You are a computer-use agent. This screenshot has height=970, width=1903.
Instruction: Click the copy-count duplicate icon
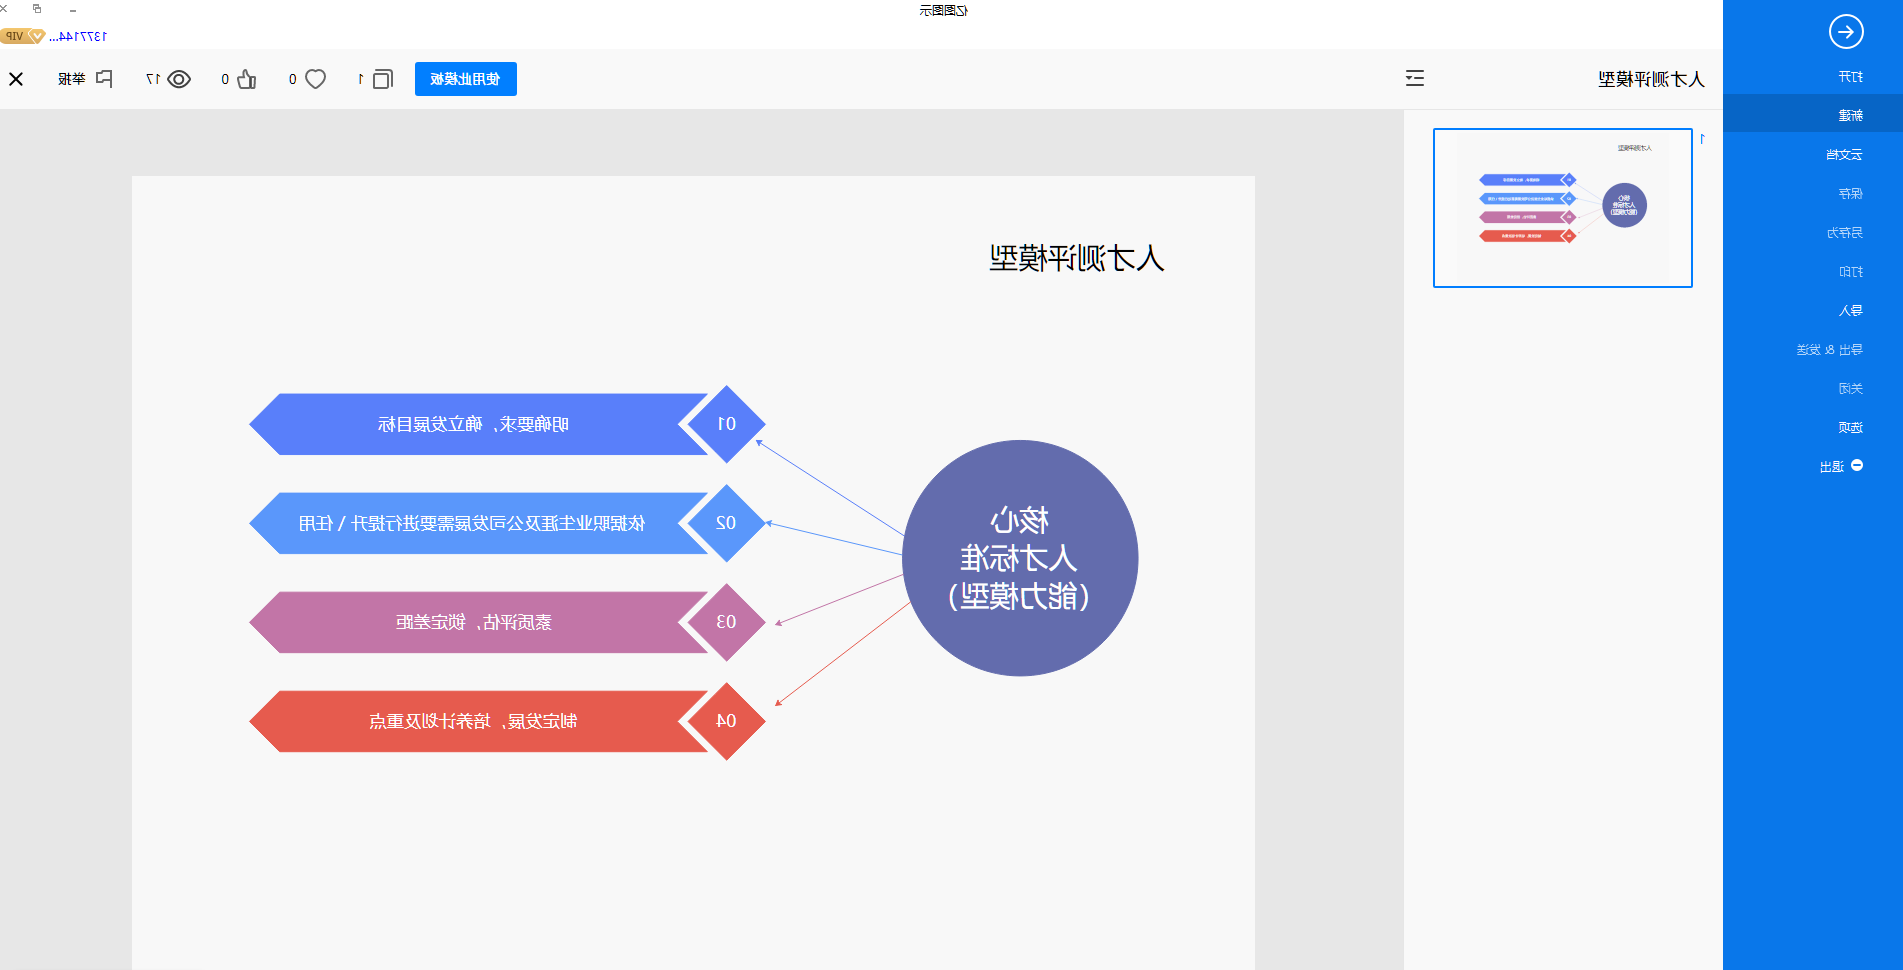[382, 79]
